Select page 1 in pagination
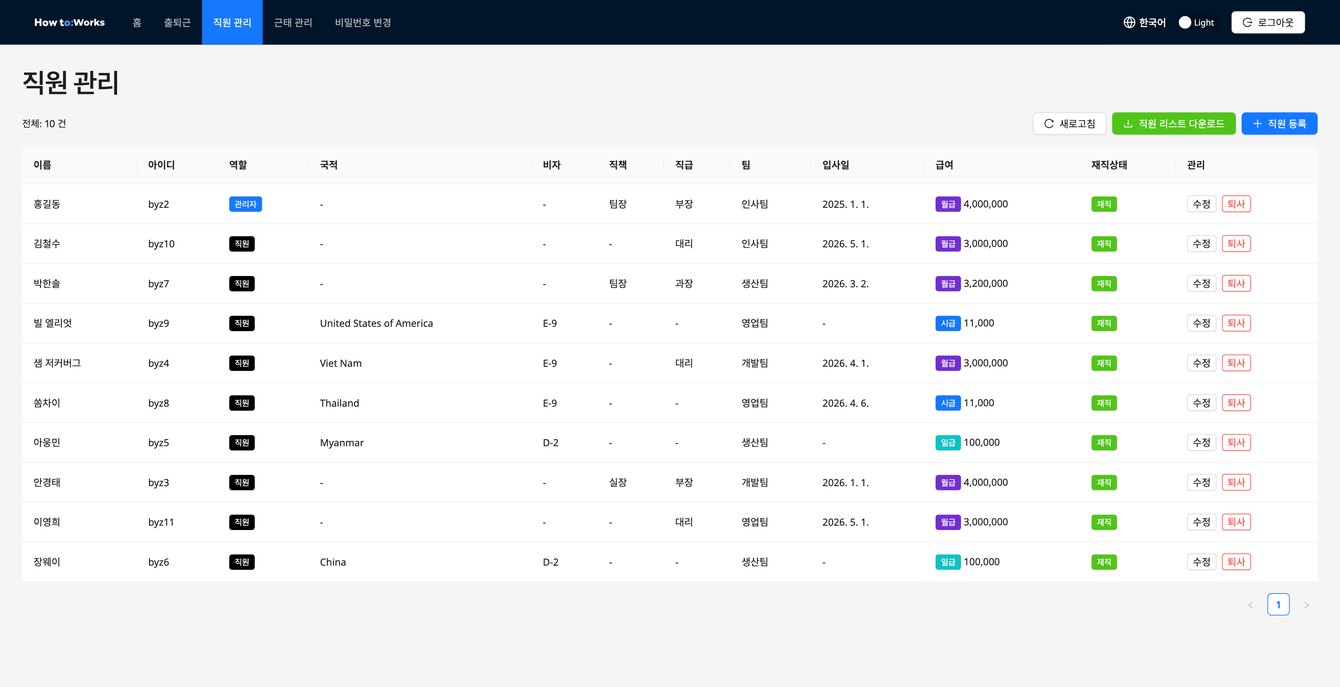 pos(1278,605)
